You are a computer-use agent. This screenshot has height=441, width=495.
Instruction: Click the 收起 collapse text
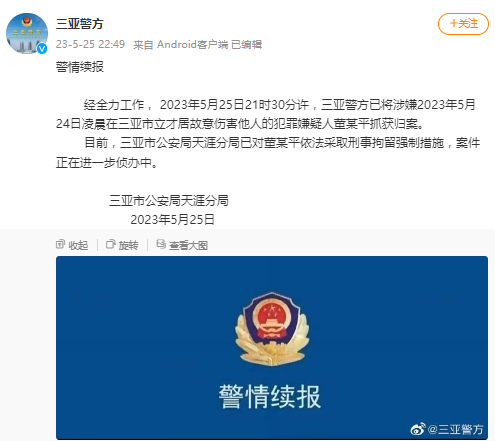point(78,245)
